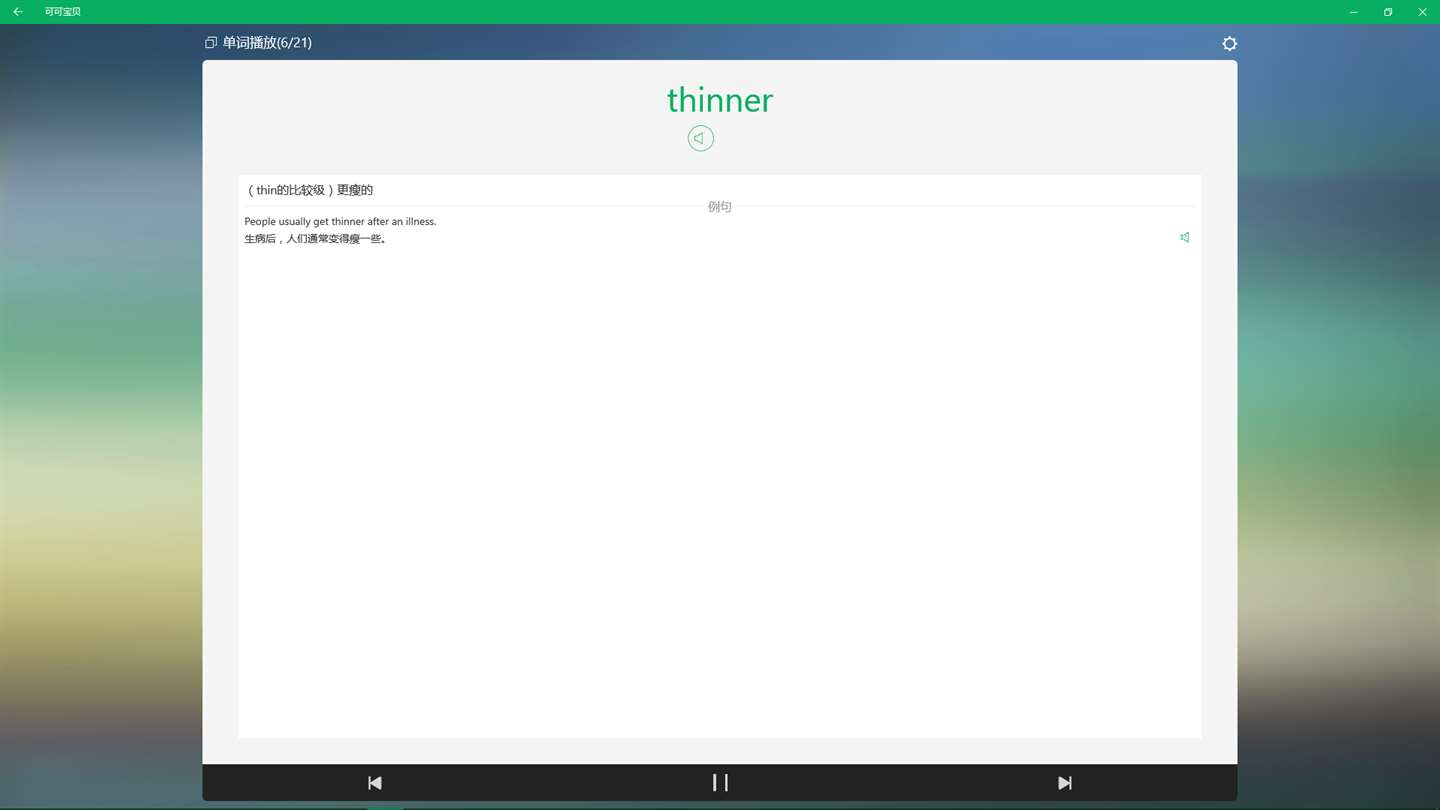Play audio of the example sentence
This screenshot has width=1440, height=810.
point(1184,237)
